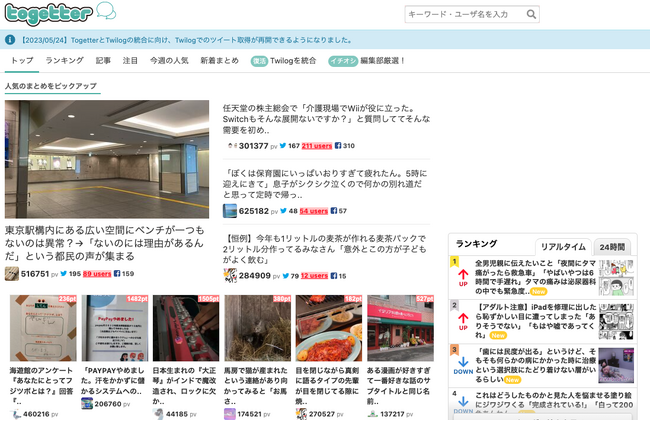Click the info icon in the announcement banner

pyautogui.click(x=10, y=41)
